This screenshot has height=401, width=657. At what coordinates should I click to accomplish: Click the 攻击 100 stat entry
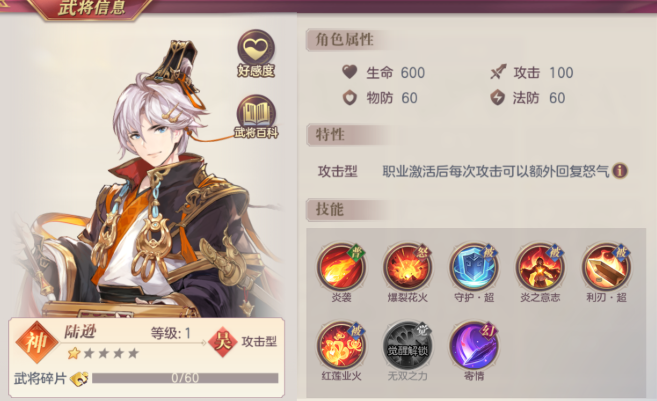(x=532, y=72)
